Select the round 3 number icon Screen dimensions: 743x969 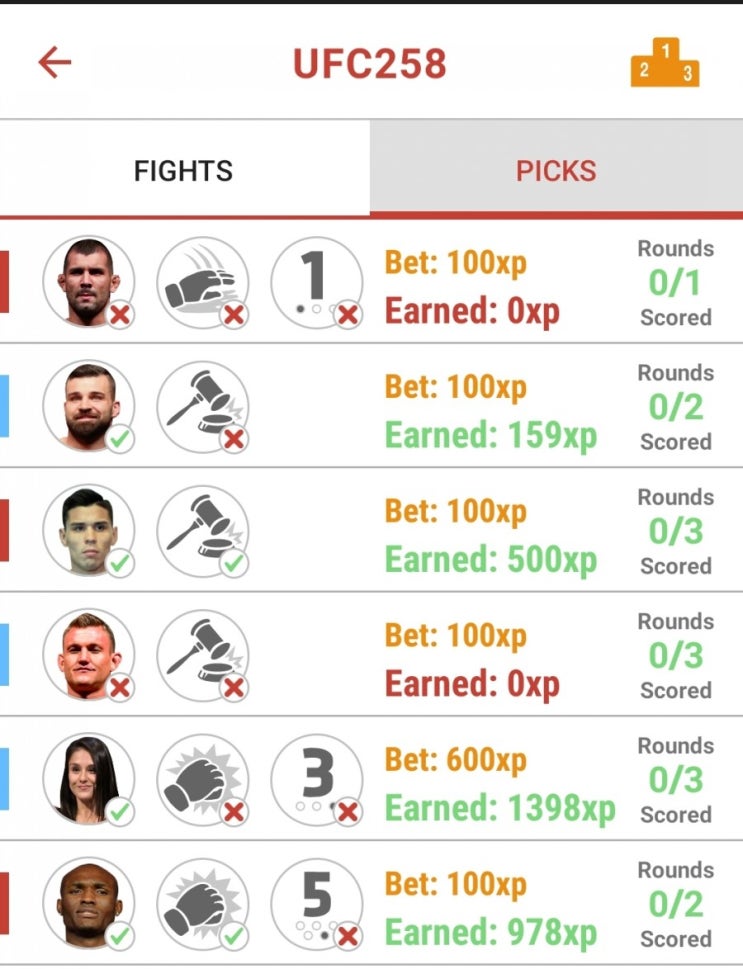tap(316, 780)
